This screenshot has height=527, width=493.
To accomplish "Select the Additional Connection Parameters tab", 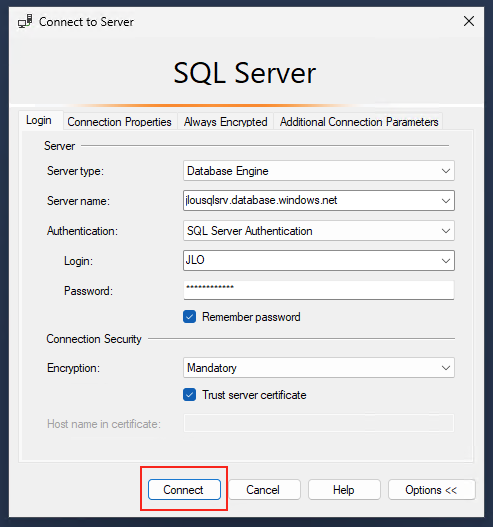I will pyautogui.click(x=359, y=122).
